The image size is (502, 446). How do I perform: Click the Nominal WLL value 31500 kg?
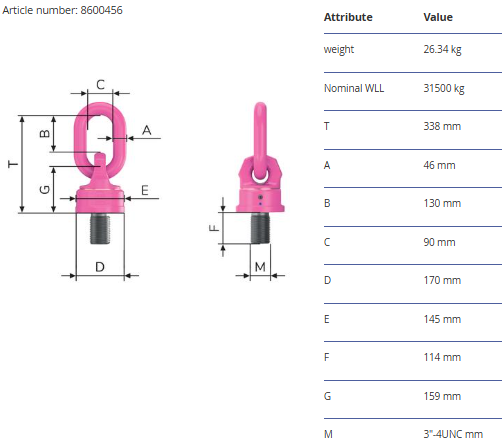coord(444,88)
